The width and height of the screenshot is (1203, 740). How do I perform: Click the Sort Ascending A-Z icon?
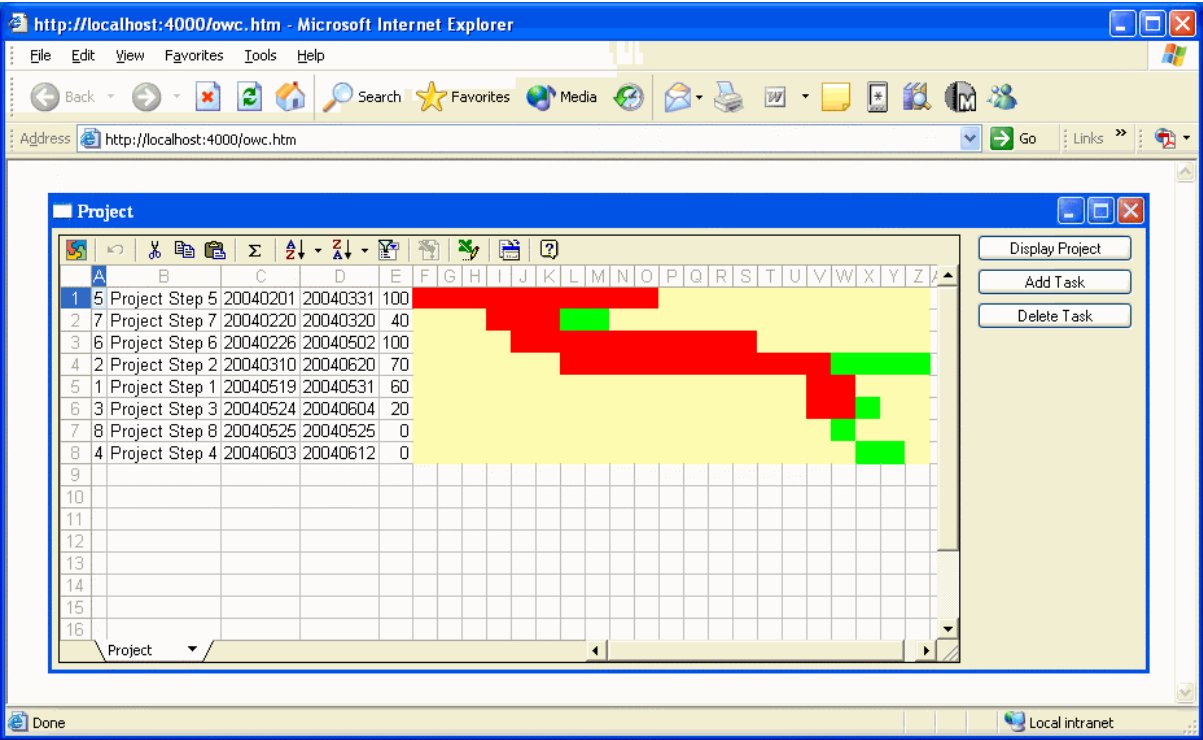pos(295,250)
